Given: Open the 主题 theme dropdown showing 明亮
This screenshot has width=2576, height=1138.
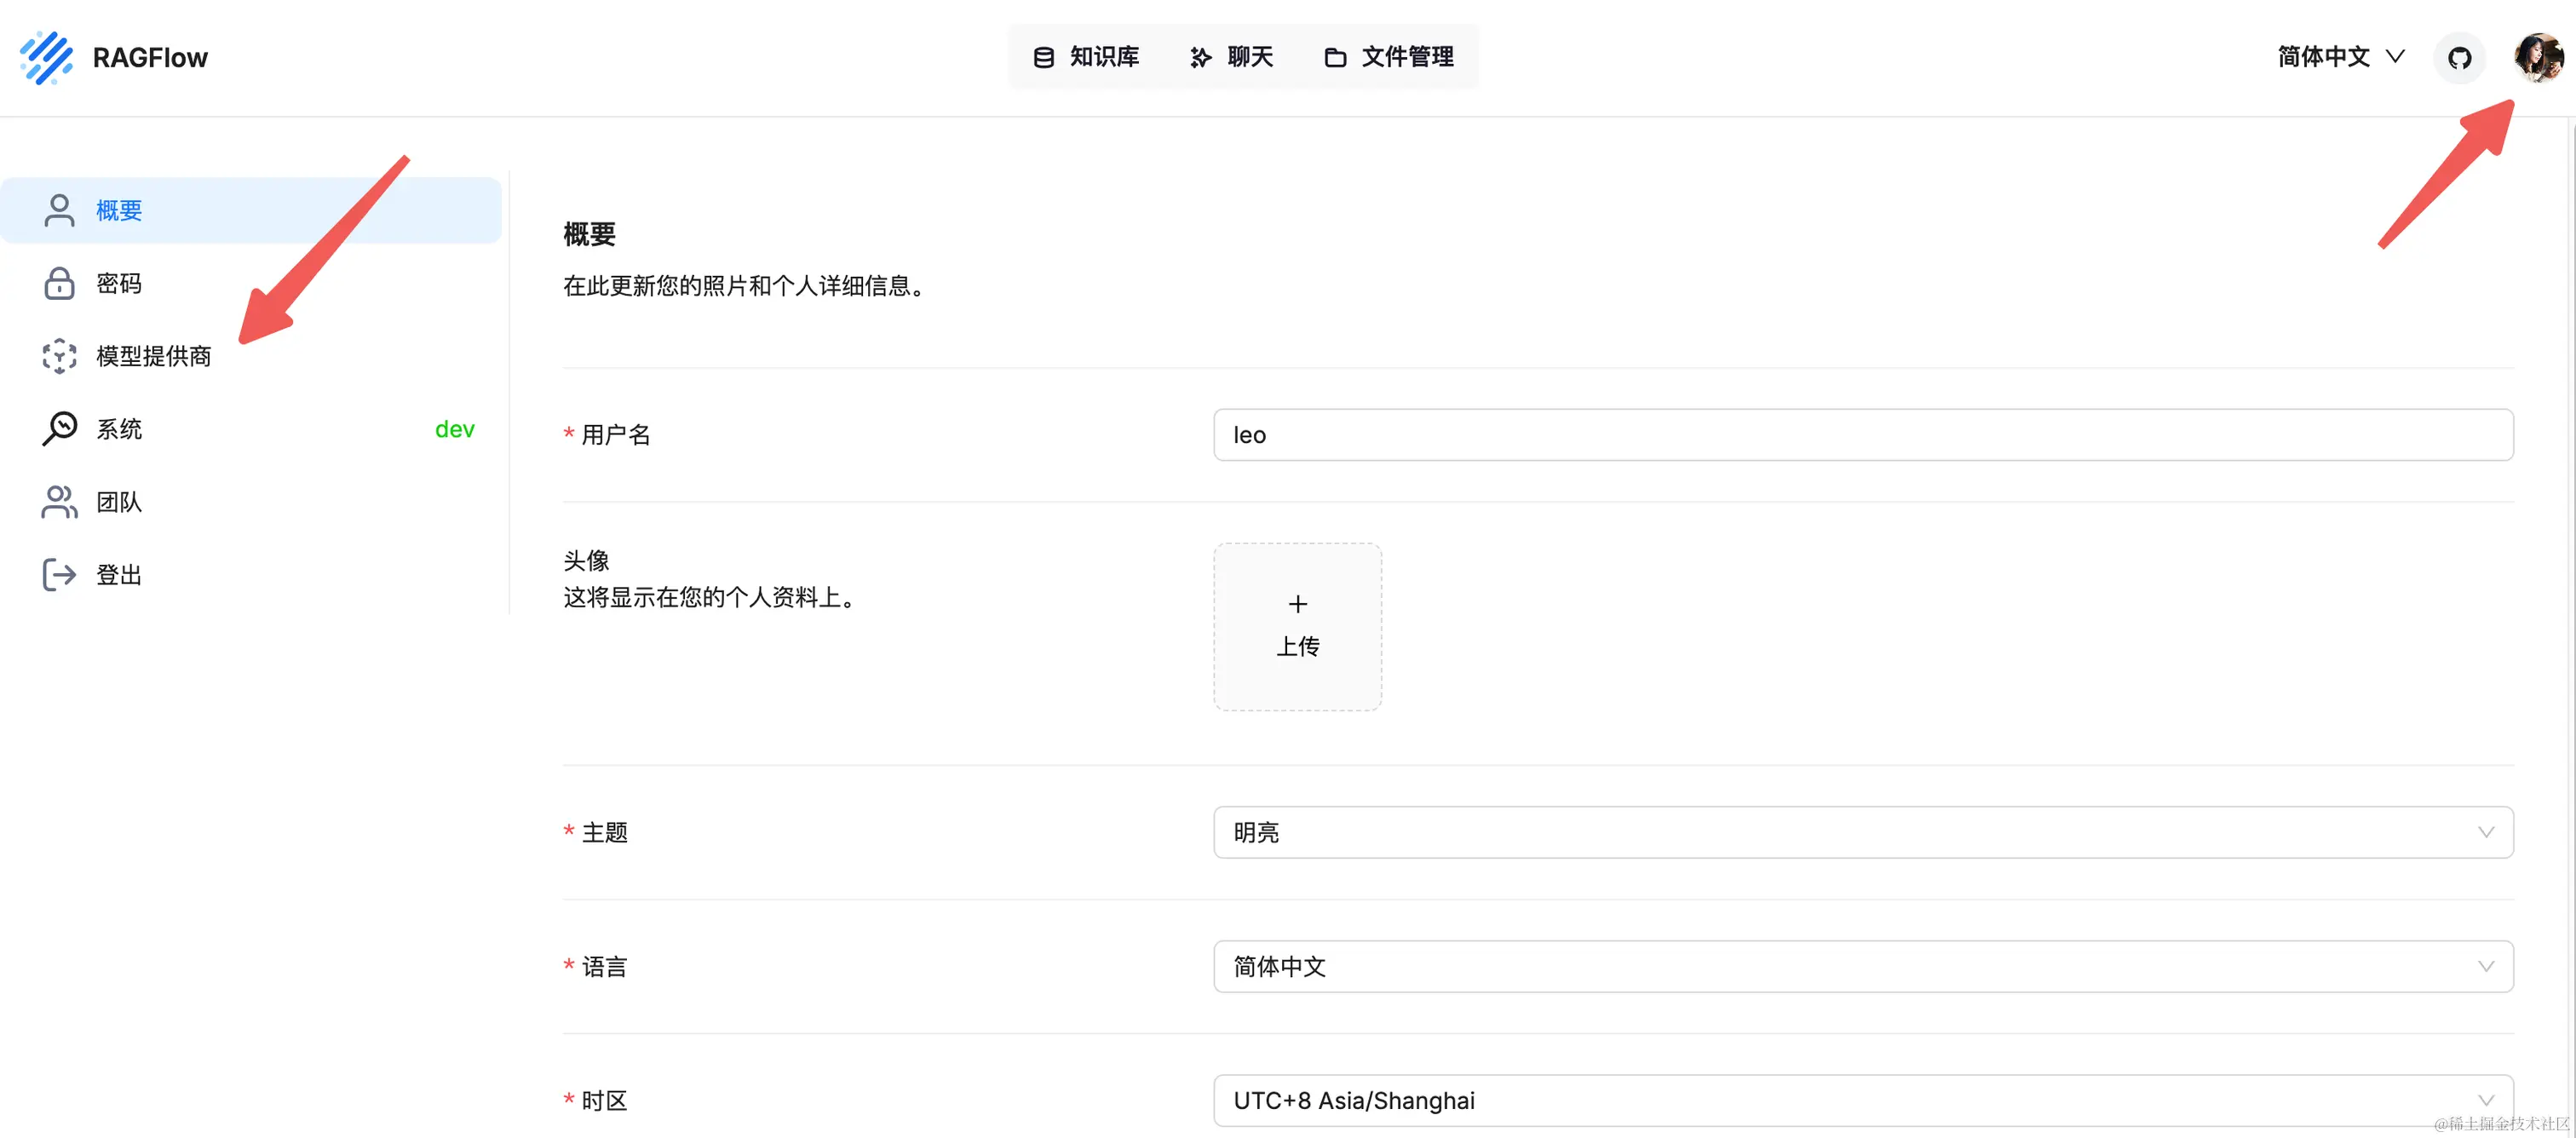Looking at the screenshot, I should tap(1862, 832).
